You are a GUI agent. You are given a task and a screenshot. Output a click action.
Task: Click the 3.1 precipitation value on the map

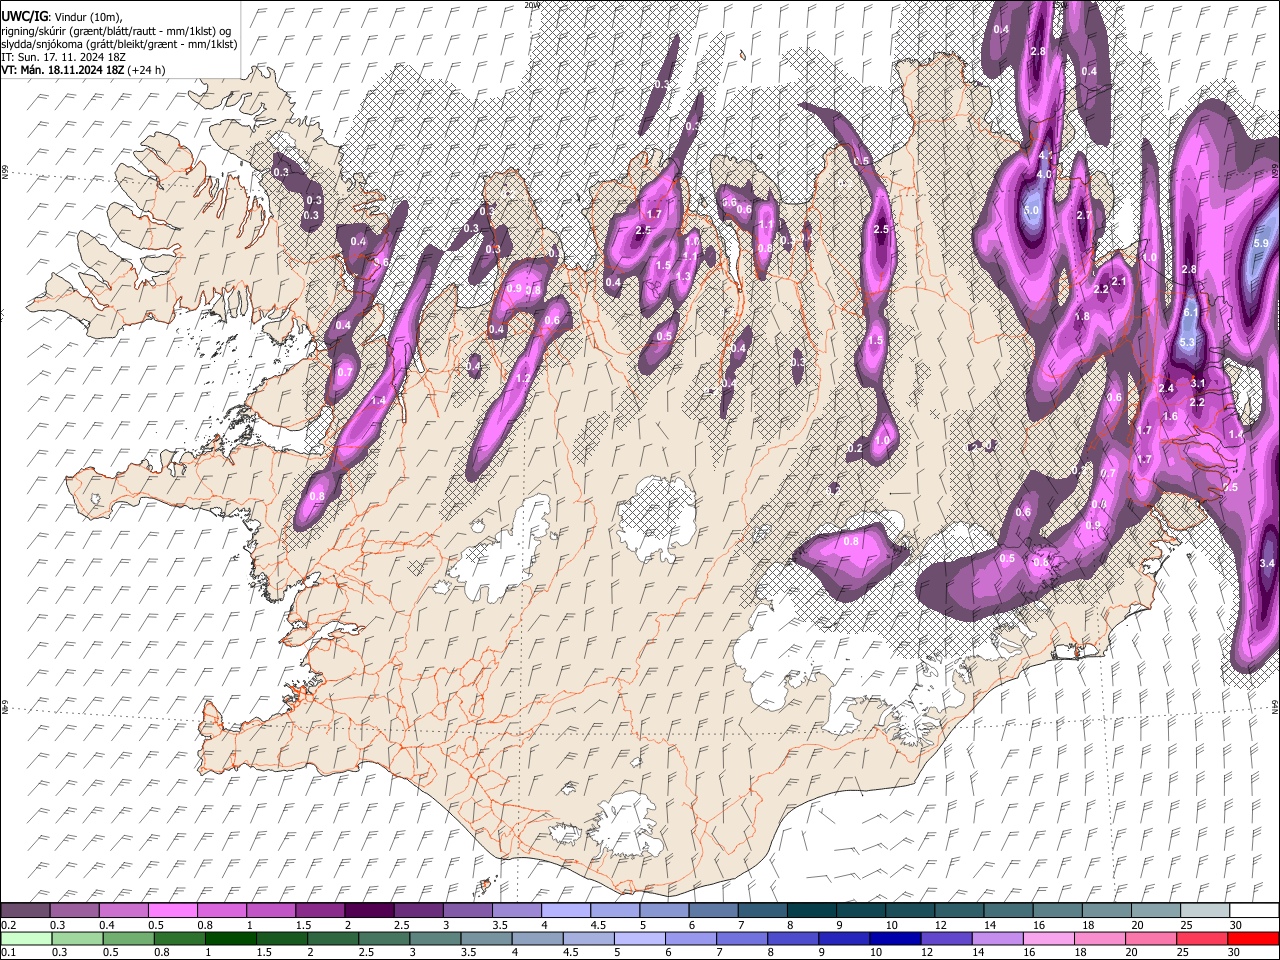point(1198,383)
